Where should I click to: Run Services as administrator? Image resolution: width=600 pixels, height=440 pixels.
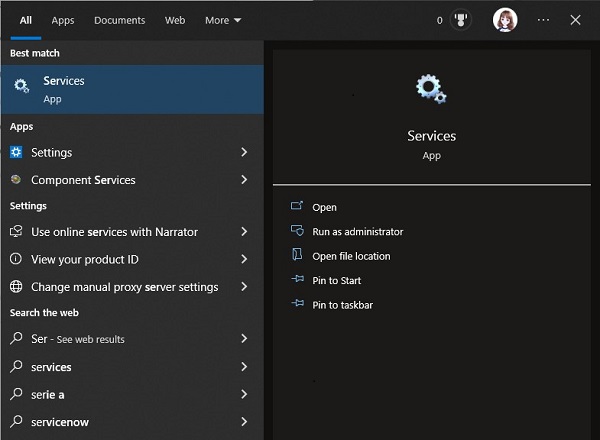pos(357,232)
